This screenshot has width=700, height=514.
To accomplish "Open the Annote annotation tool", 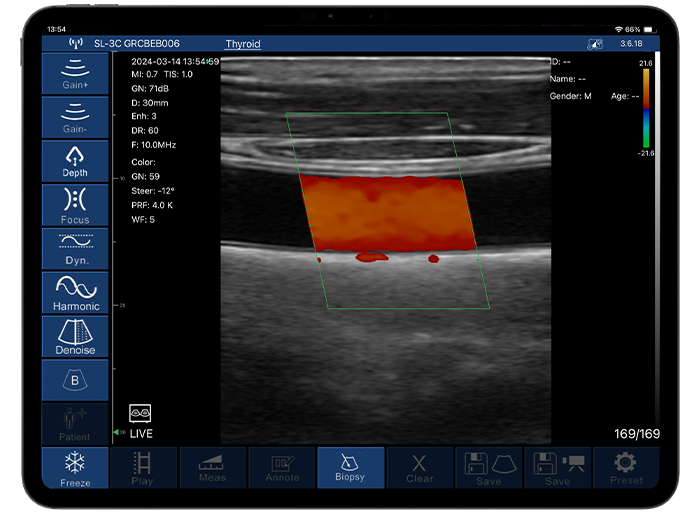I will [282, 468].
